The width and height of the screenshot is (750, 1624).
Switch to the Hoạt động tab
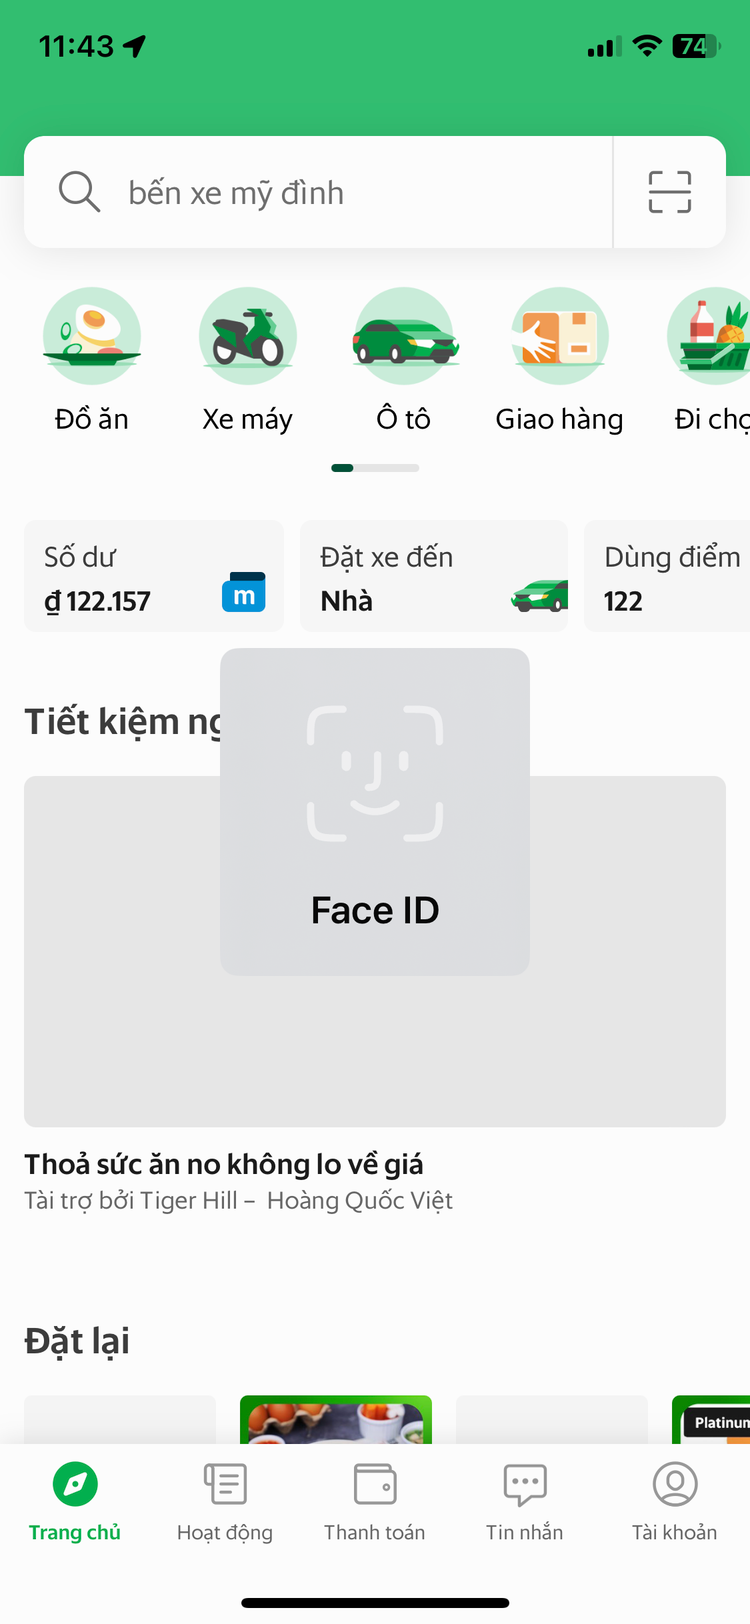[224, 1500]
